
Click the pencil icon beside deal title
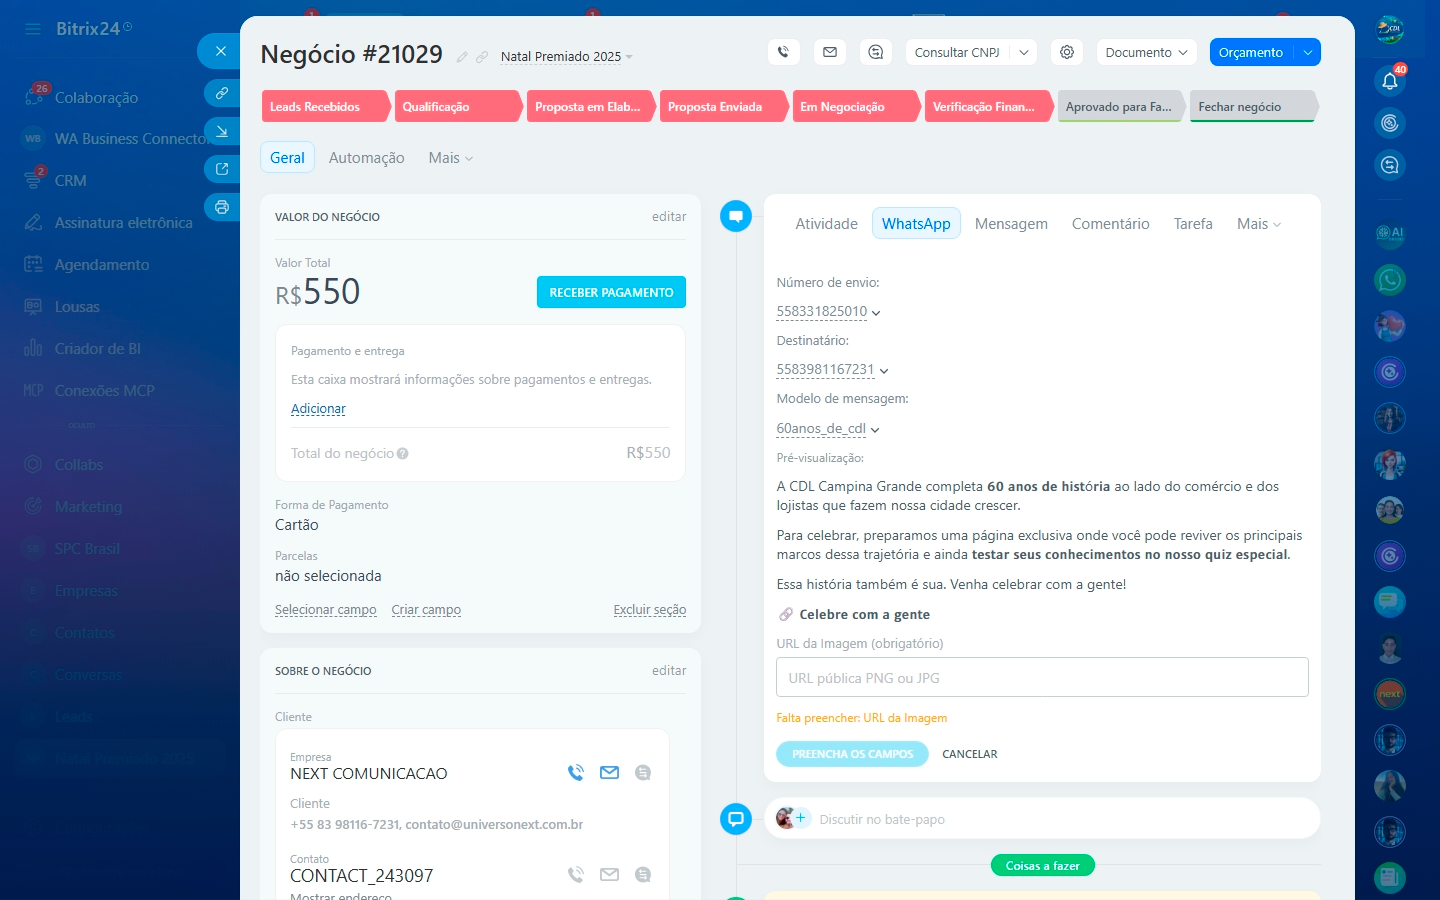(462, 57)
